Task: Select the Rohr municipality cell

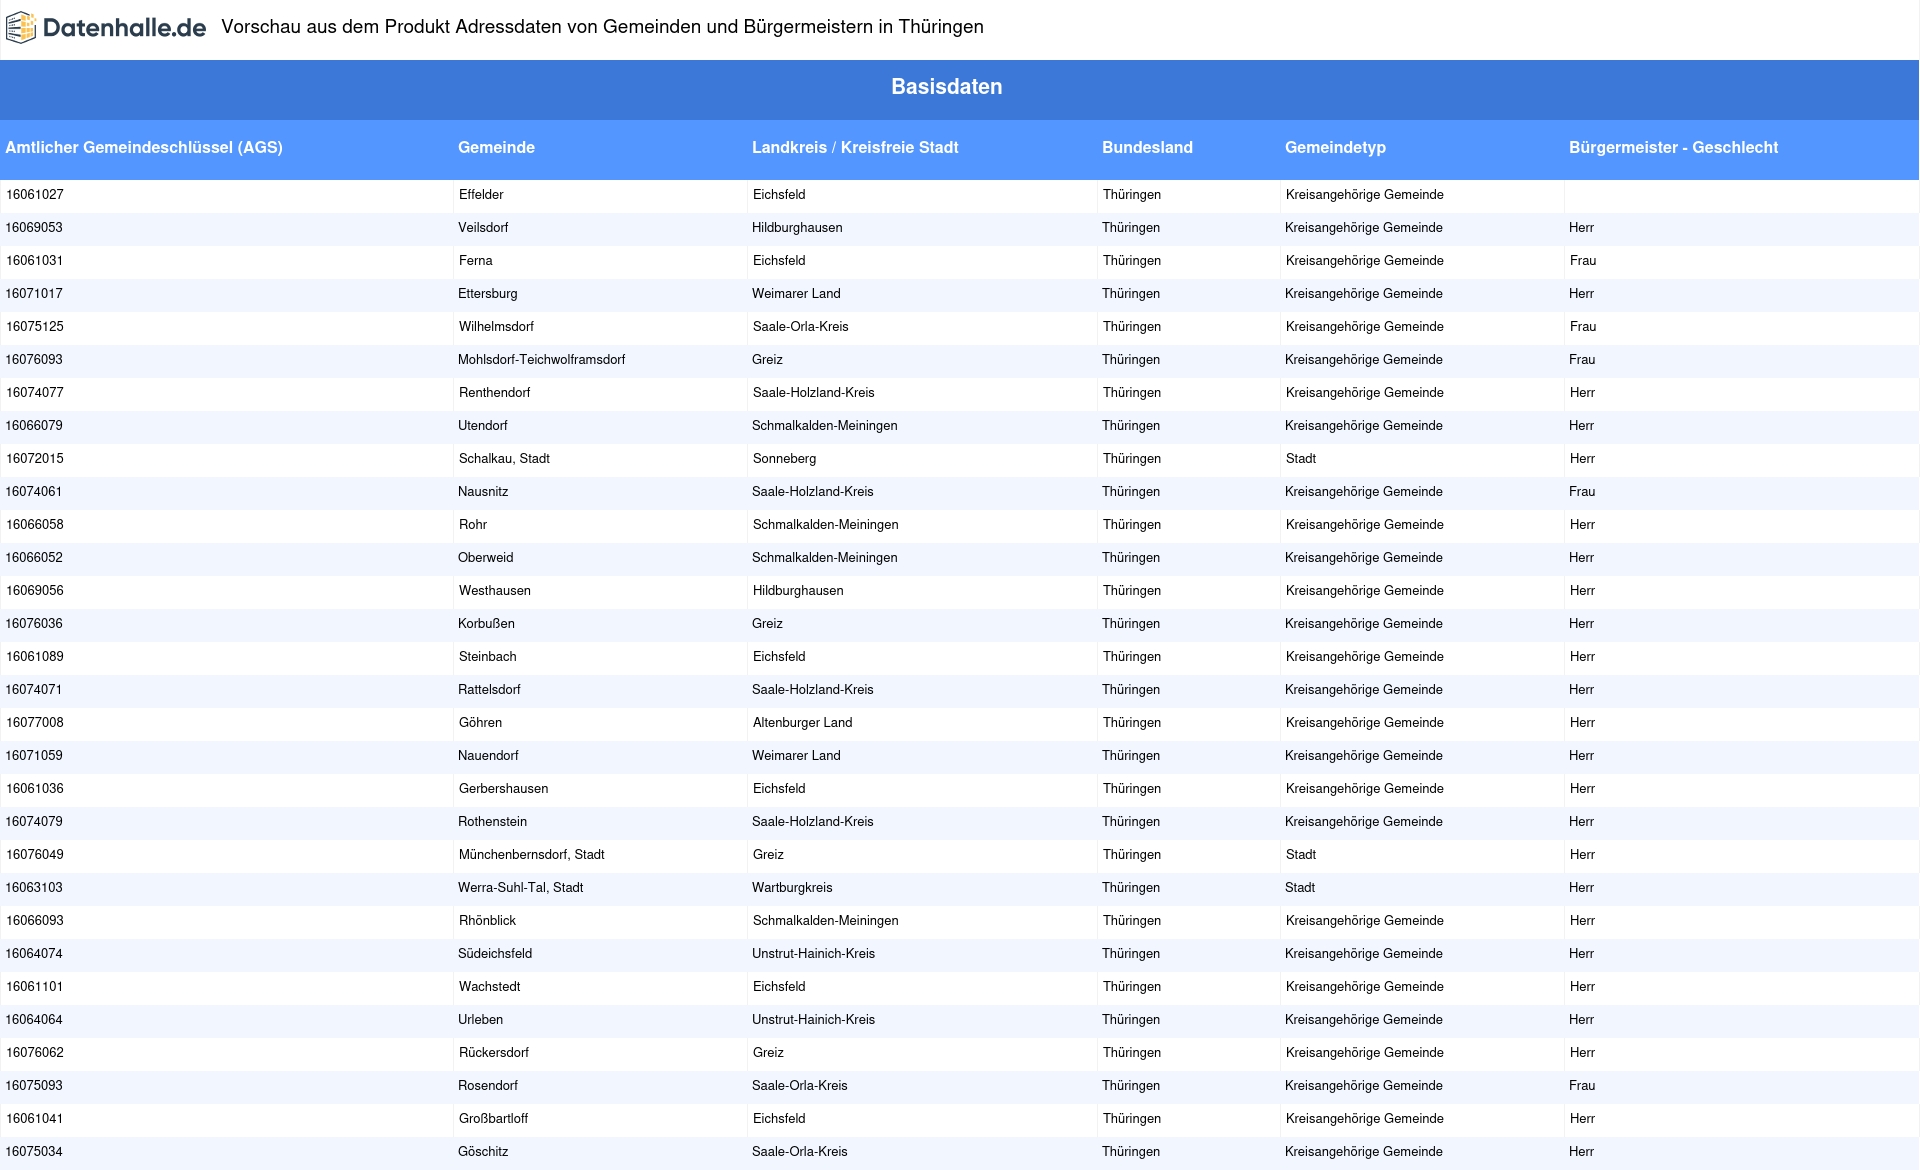Action: click(x=473, y=525)
